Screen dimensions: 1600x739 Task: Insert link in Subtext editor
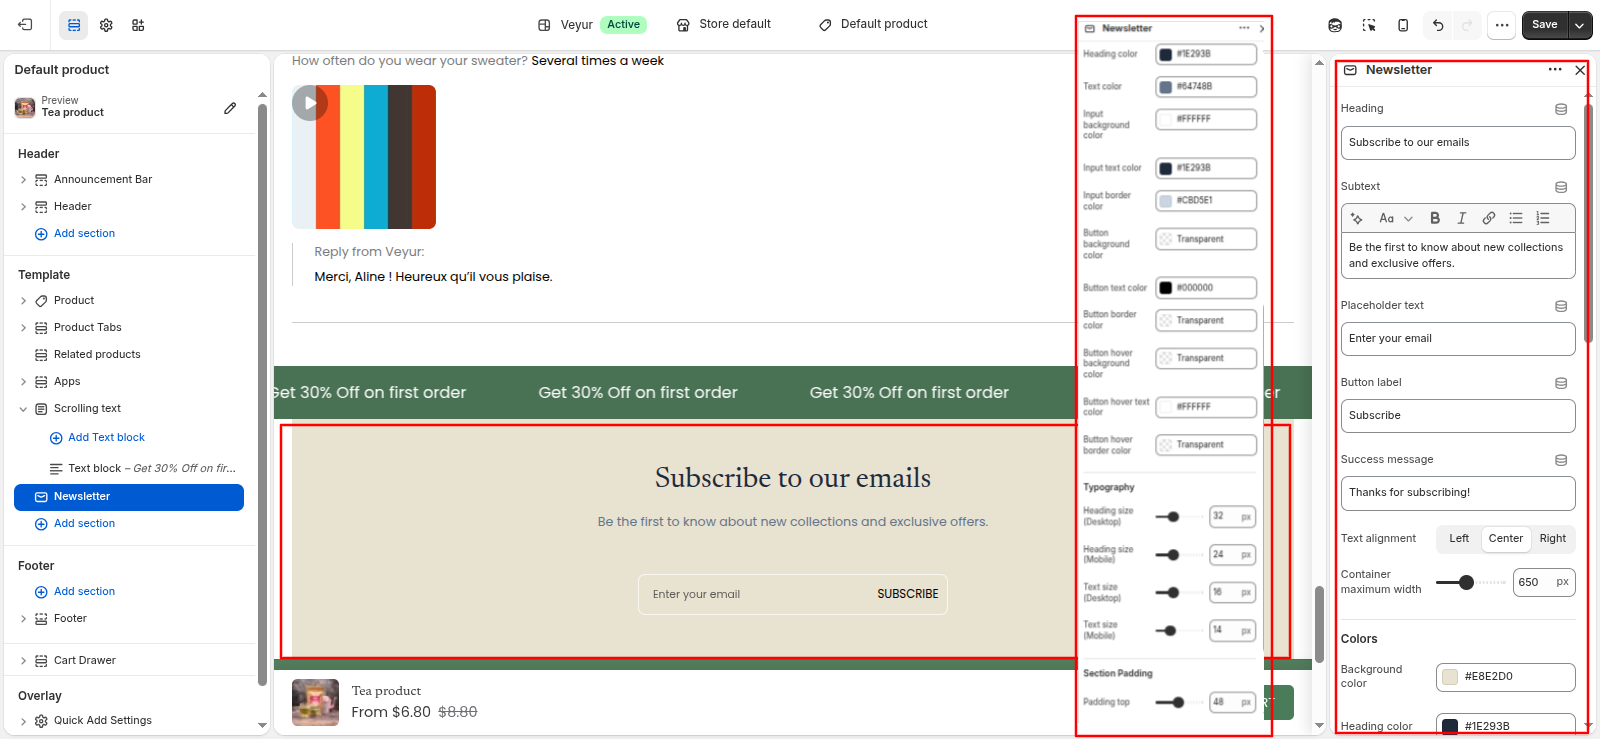(1489, 218)
